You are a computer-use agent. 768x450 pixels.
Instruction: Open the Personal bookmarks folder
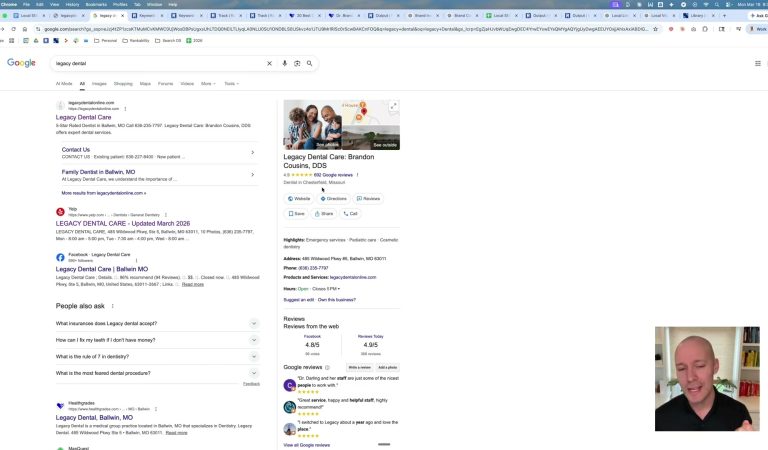coord(105,41)
